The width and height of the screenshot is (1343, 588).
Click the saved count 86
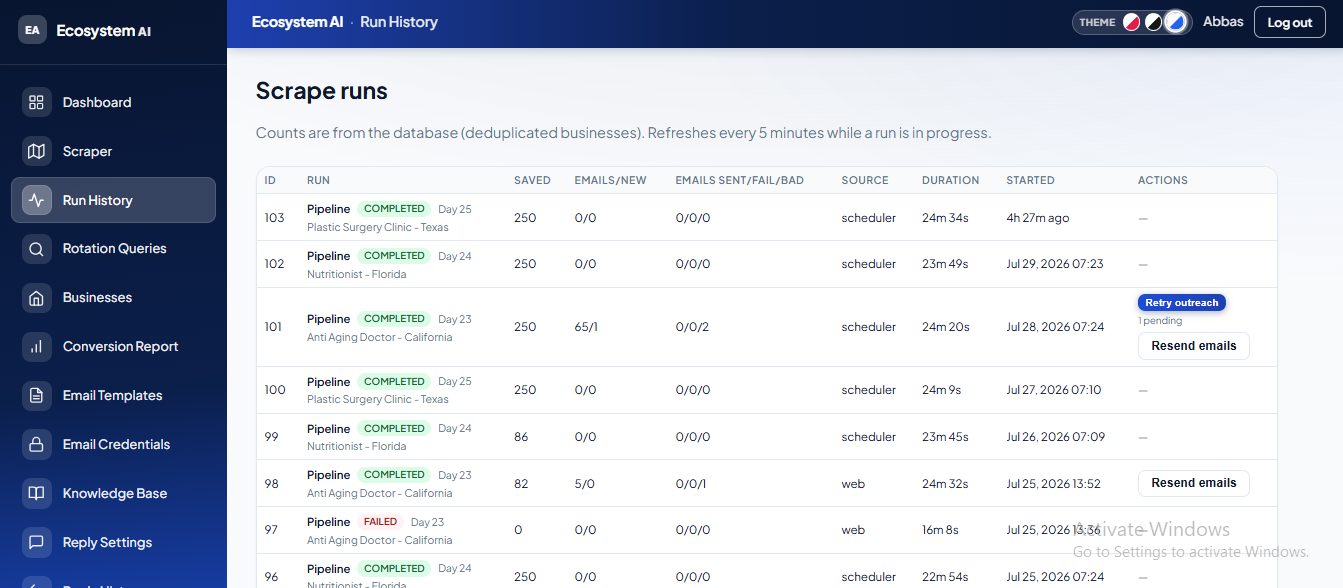tap(521, 437)
